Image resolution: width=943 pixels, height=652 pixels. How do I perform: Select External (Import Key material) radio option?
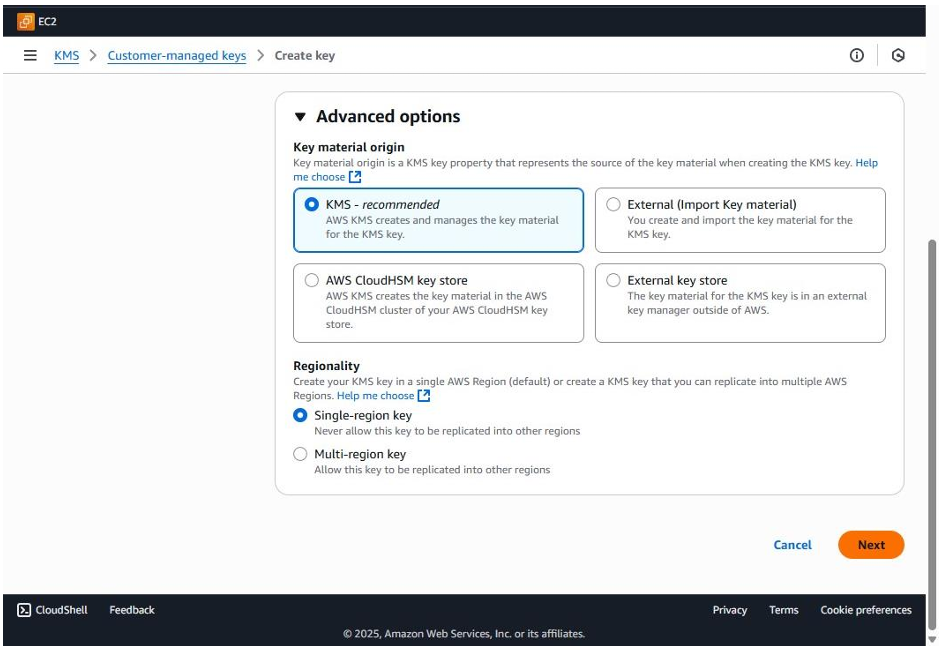coord(613,205)
